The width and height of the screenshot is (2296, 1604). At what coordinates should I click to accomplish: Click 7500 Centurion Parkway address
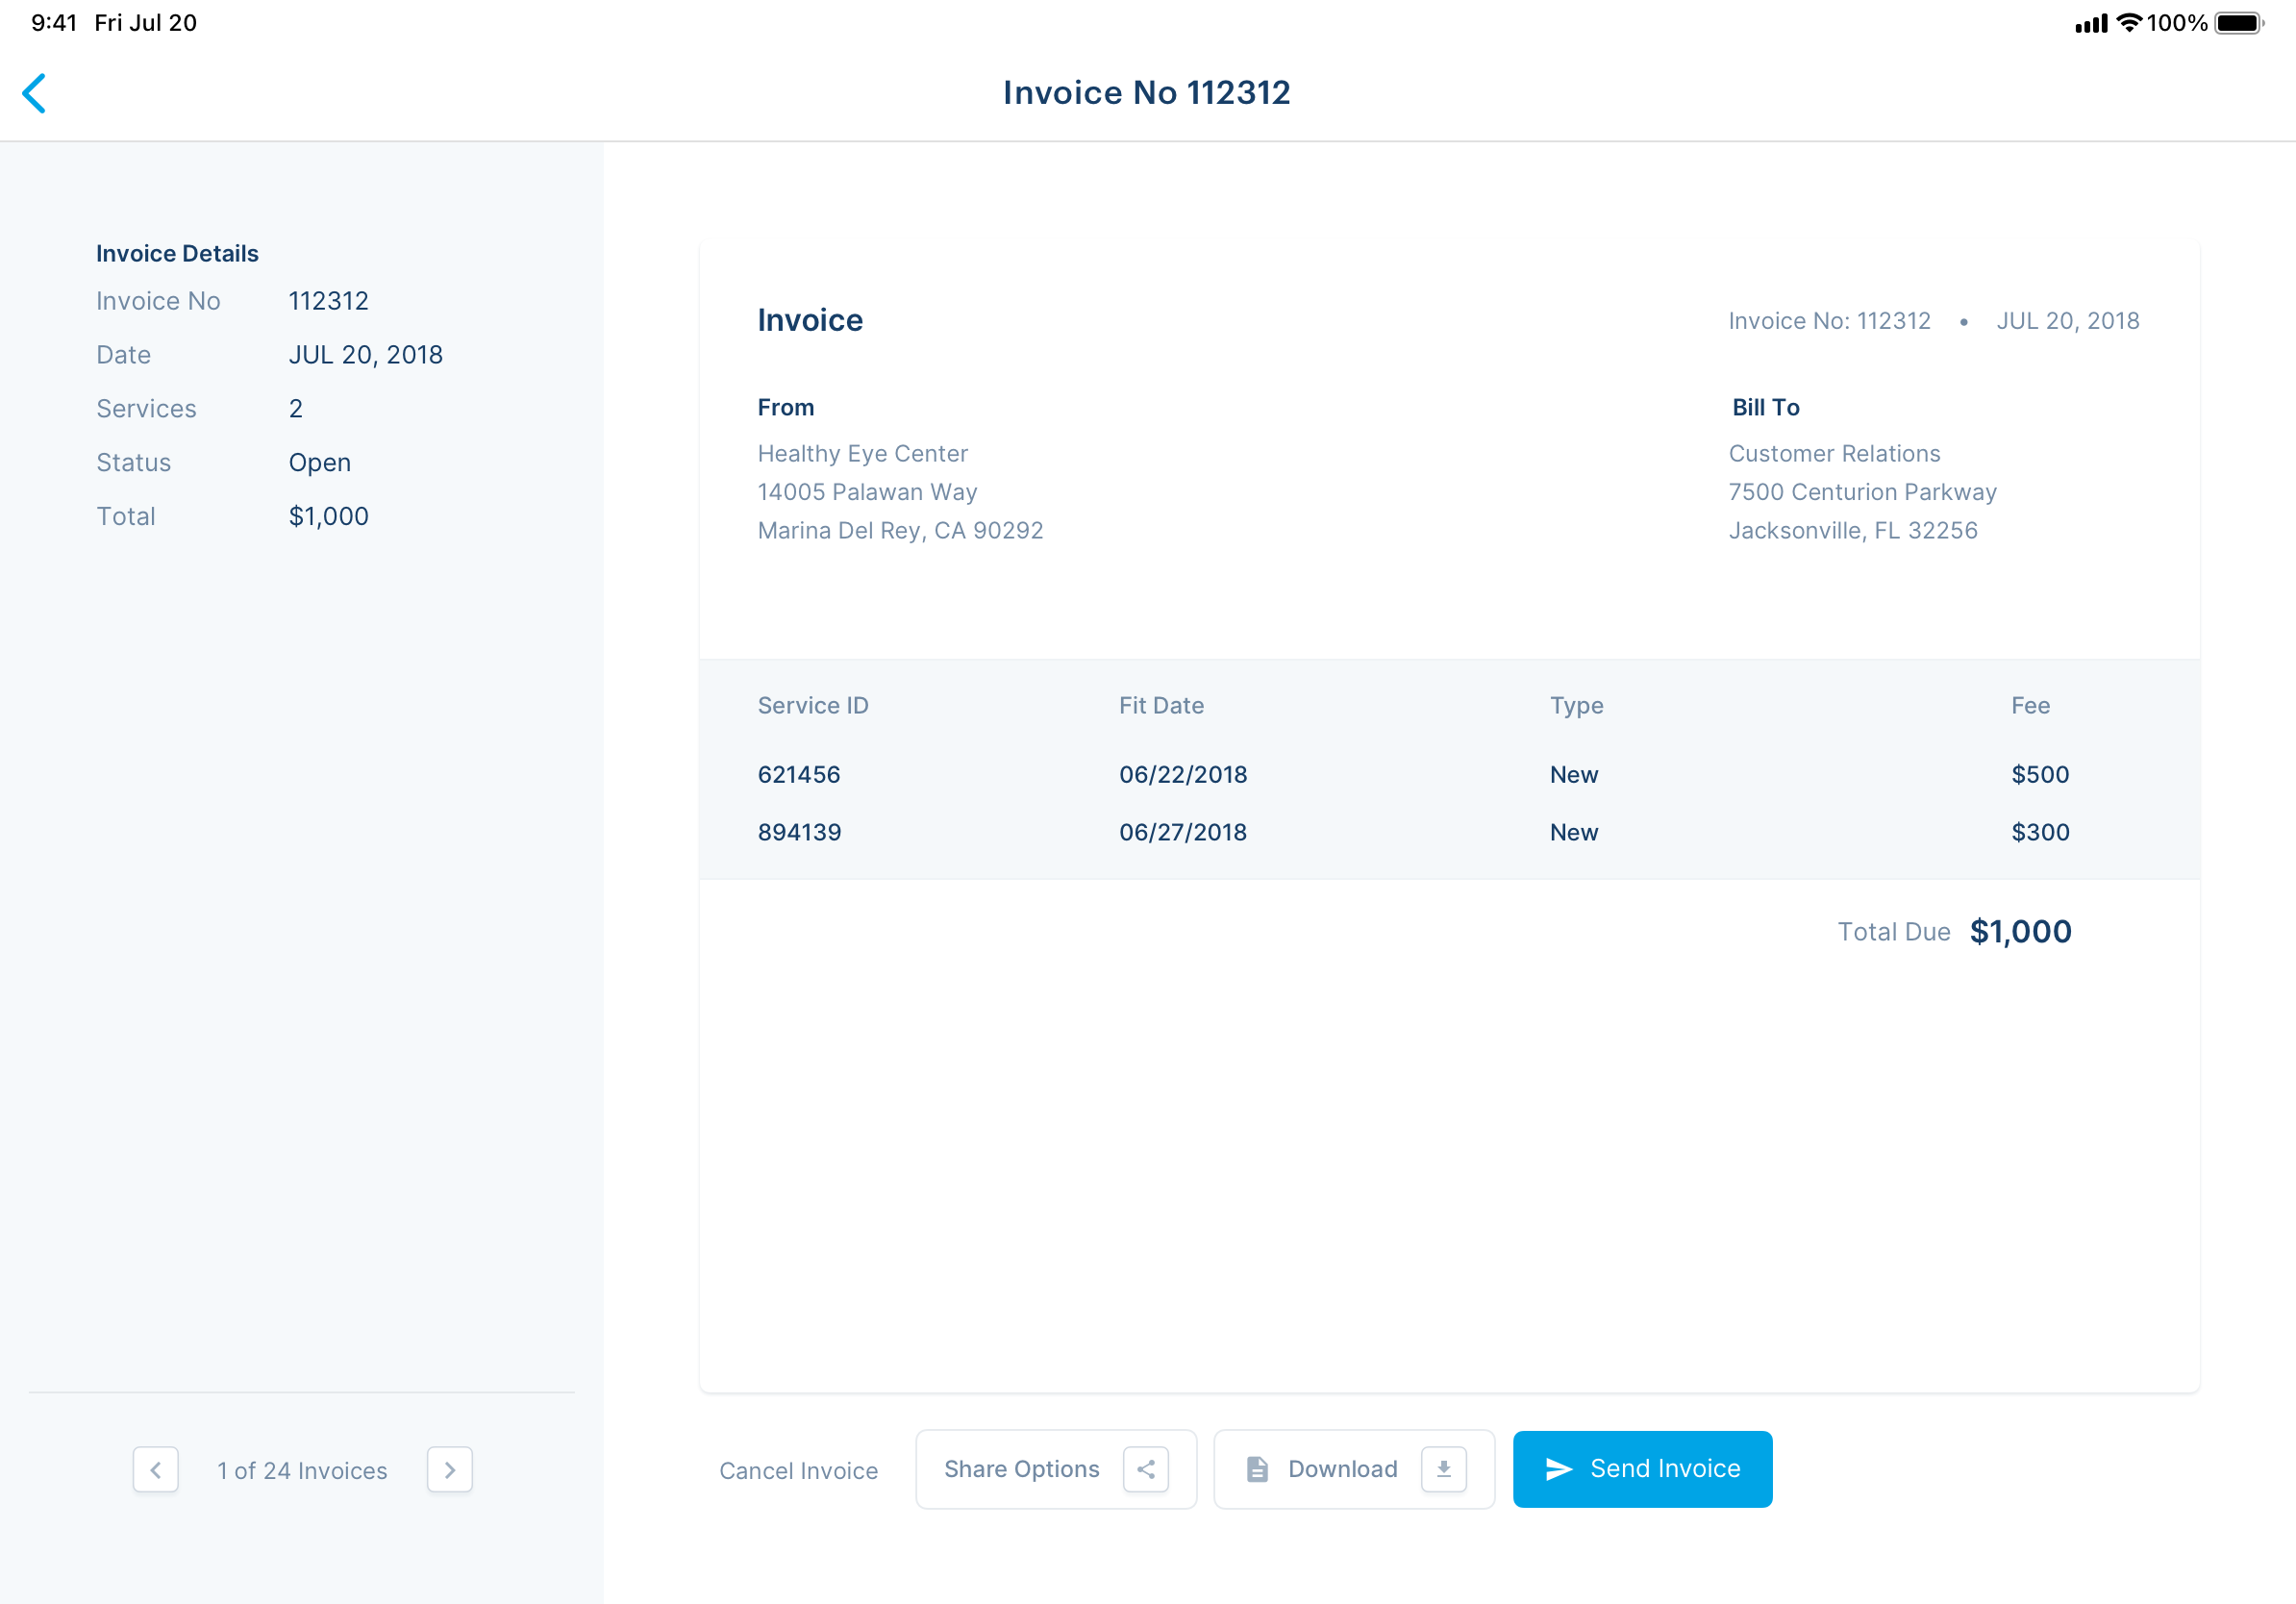pos(1862,492)
